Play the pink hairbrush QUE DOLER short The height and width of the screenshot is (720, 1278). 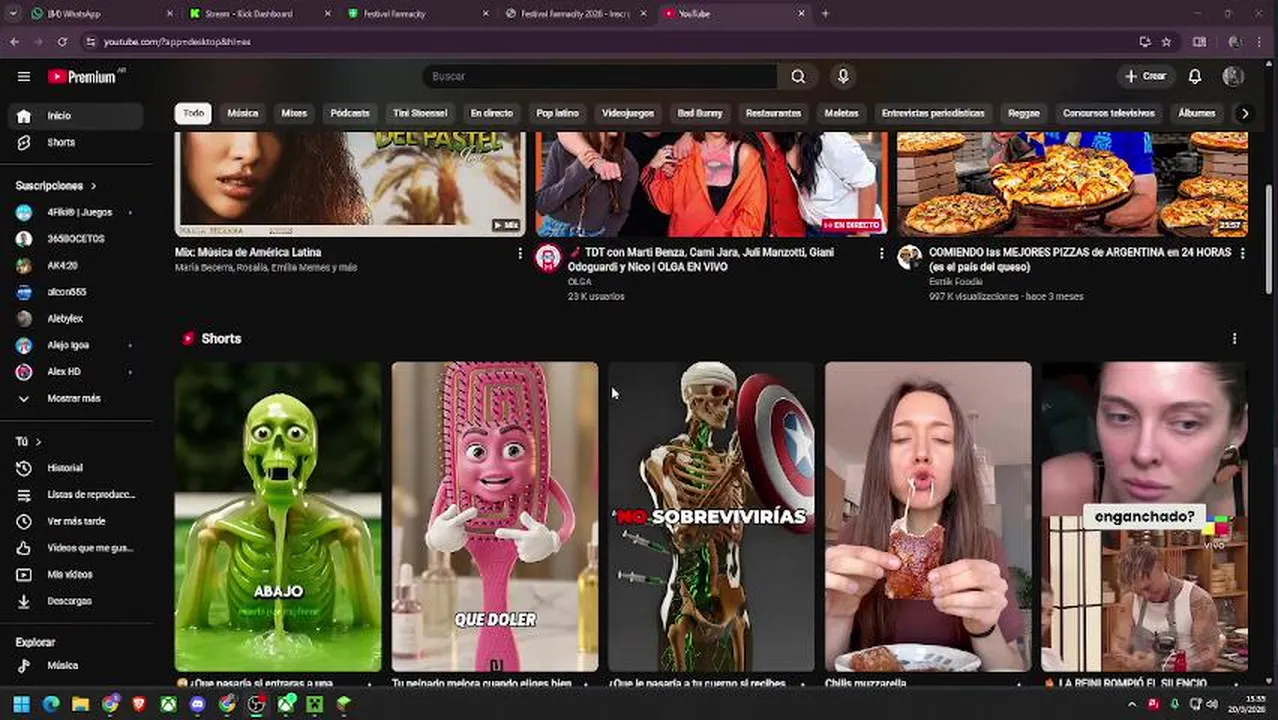[495, 516]
